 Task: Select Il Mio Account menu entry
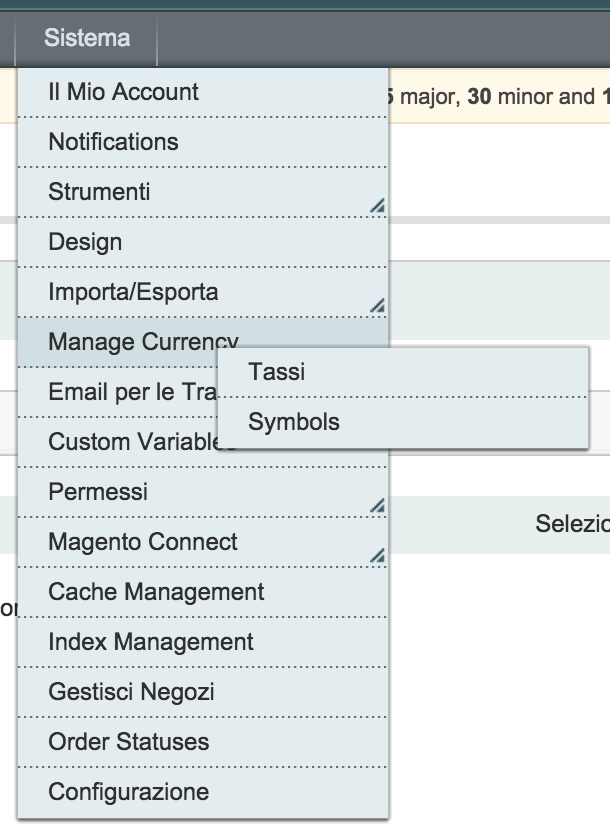pyautogui.click(x=123, y=92)
